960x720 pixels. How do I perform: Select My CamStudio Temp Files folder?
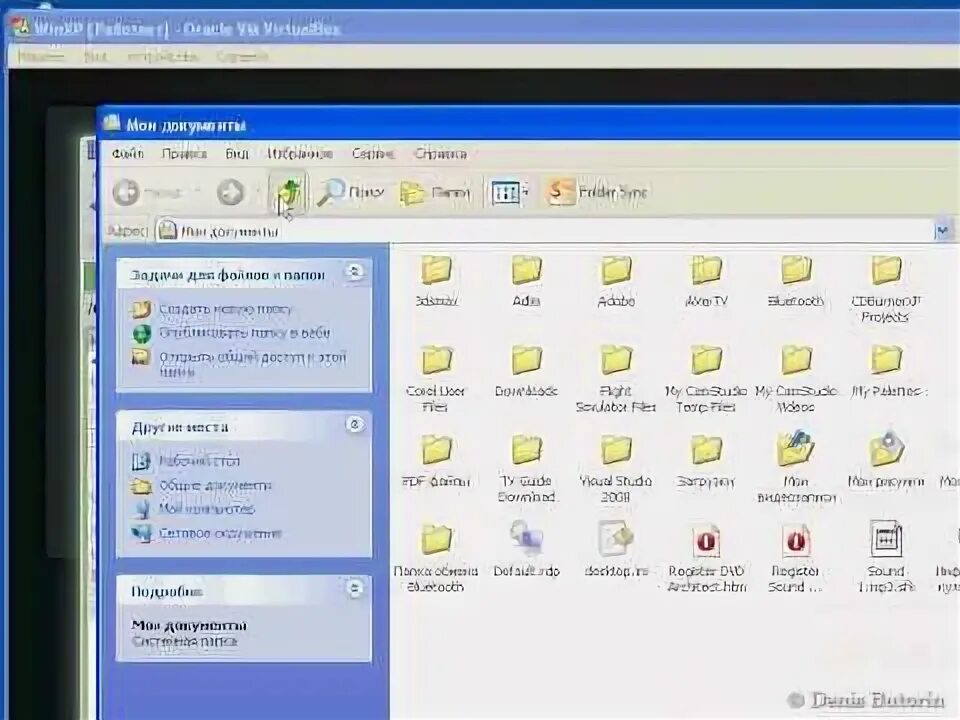(706, 380)
